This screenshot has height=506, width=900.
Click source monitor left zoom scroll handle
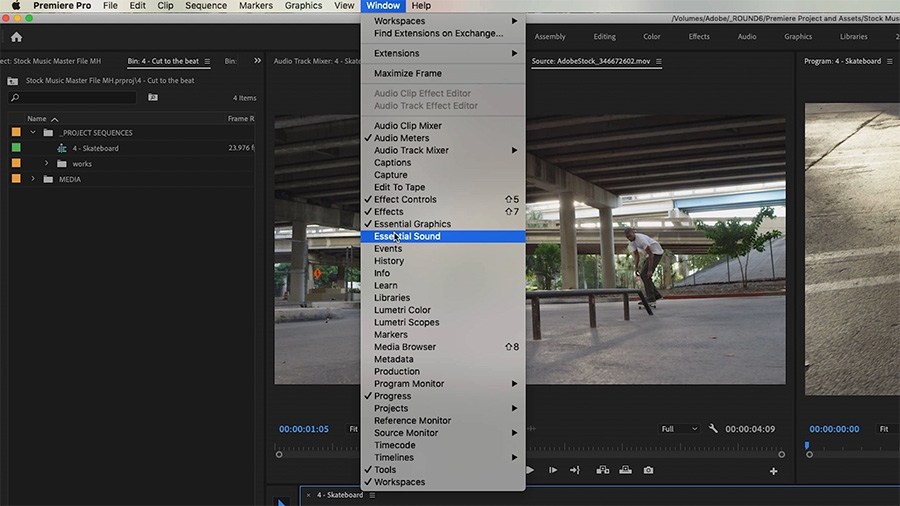279,454
